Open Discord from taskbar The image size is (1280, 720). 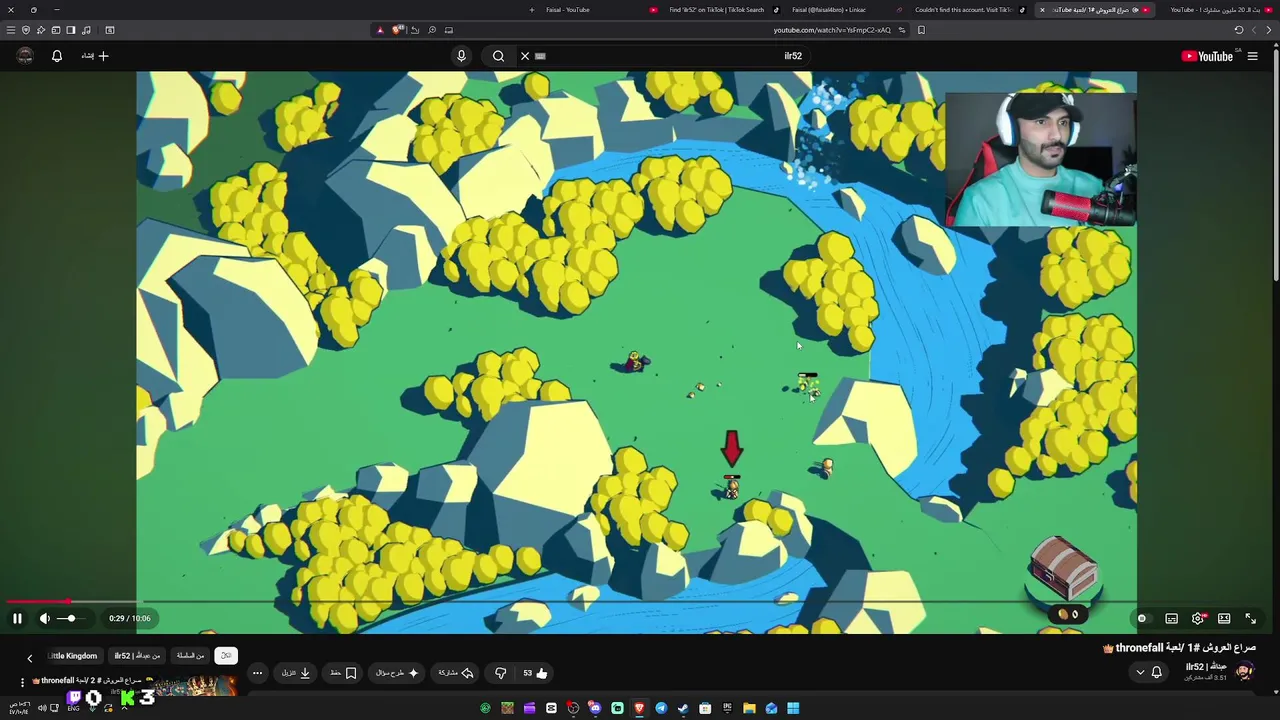pyautogui.click(x=595, y=708)
